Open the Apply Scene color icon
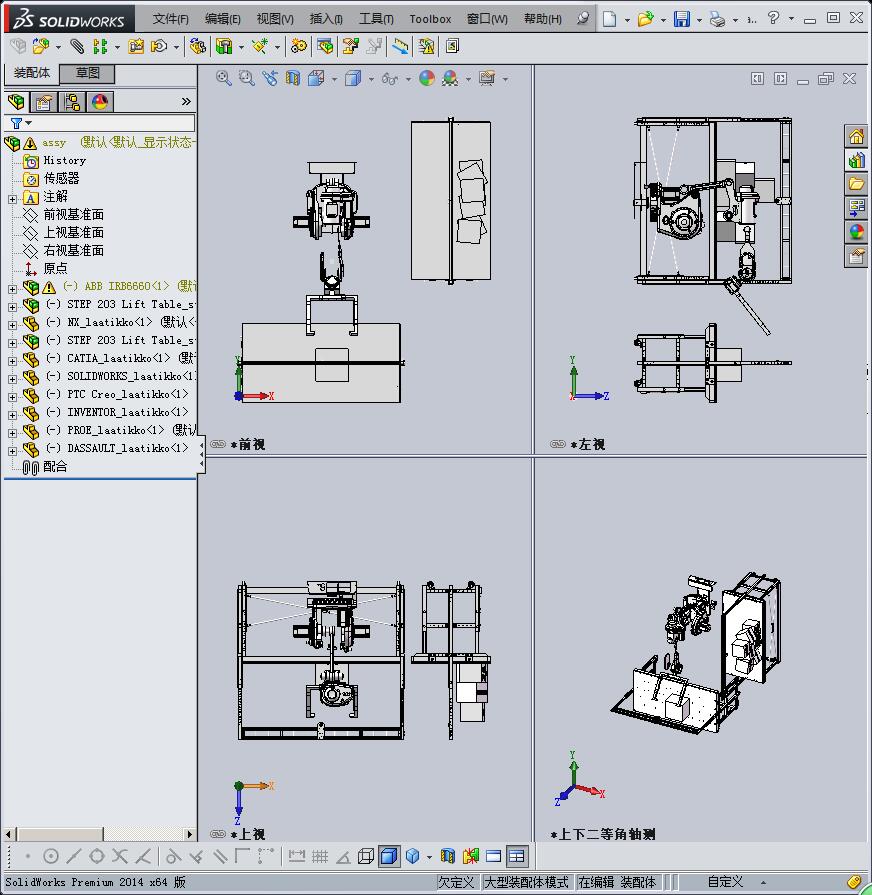Screen dimensions: 872x895 (450, 78)
